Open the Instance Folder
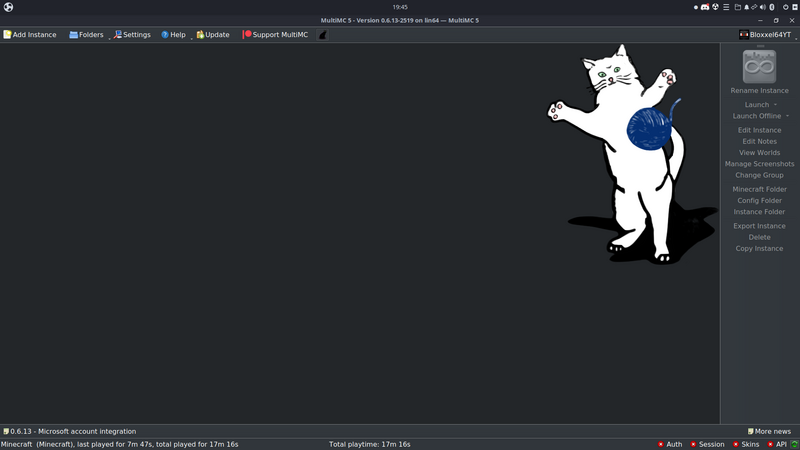 point(759,212)
